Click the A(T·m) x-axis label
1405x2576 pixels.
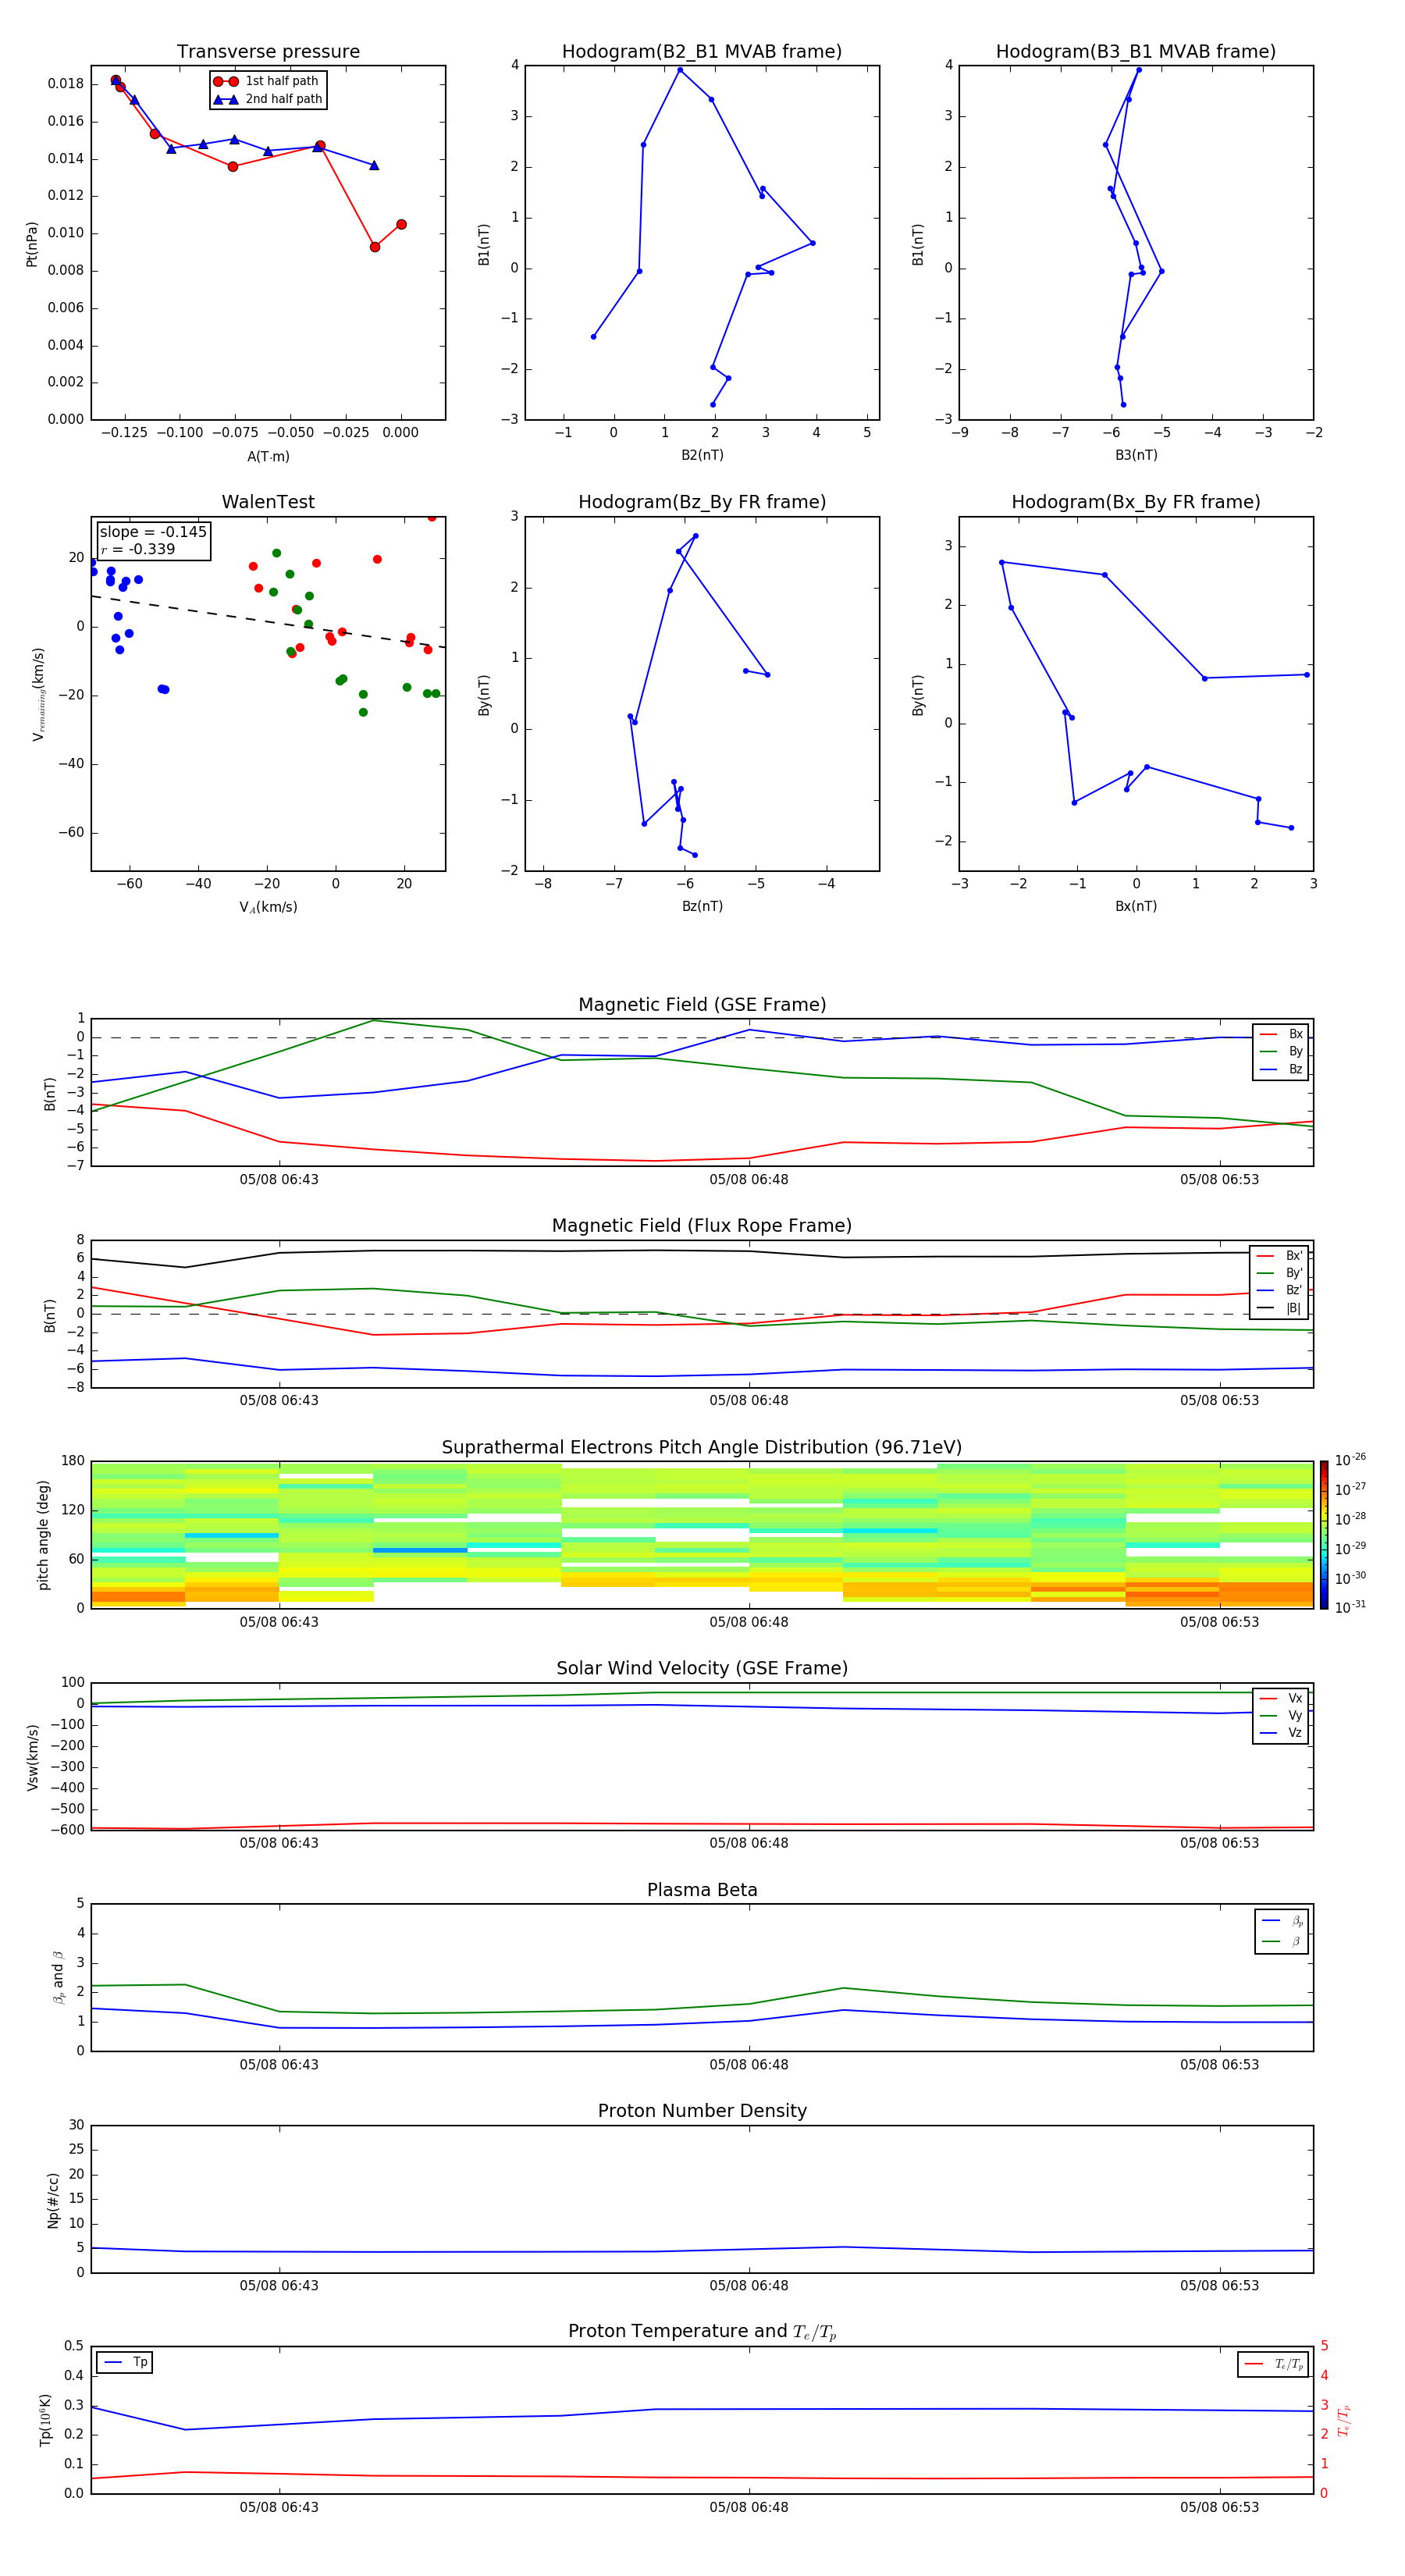click(x=268, y=456)
